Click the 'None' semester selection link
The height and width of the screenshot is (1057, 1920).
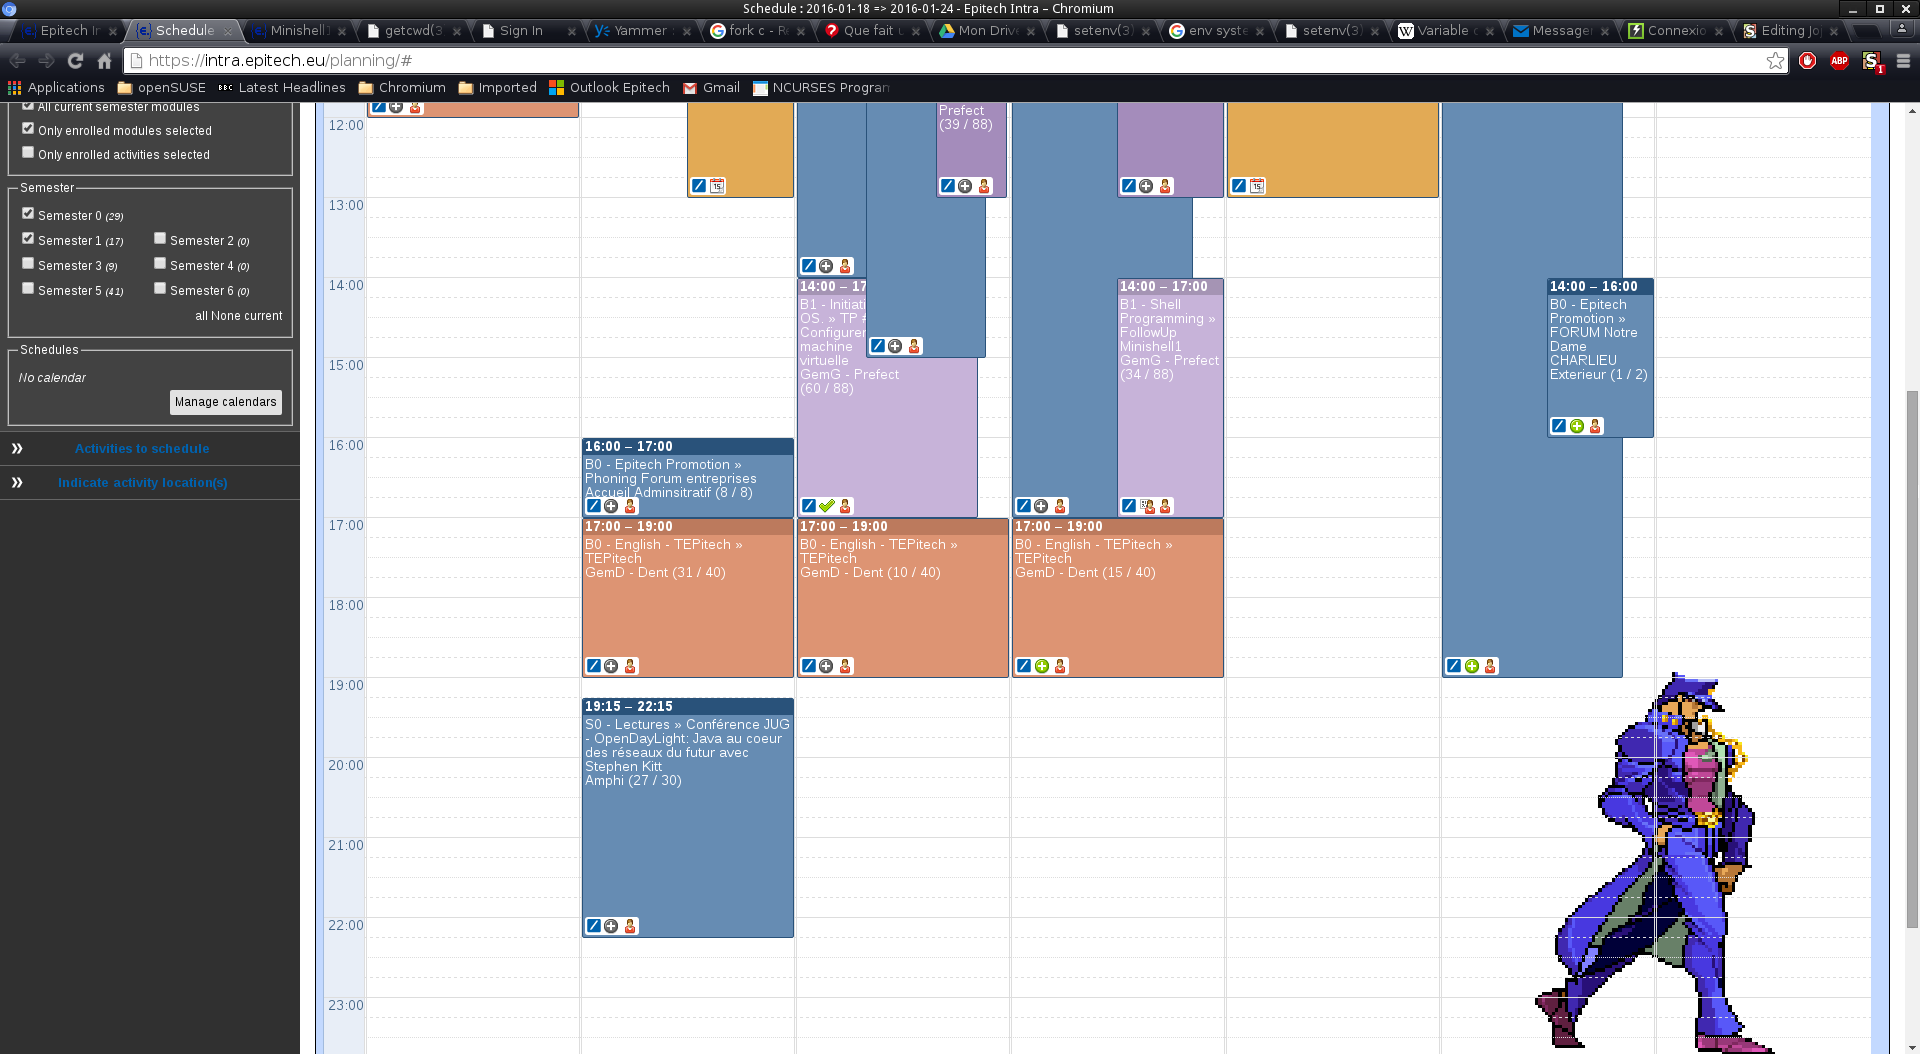tap(226, 316)
